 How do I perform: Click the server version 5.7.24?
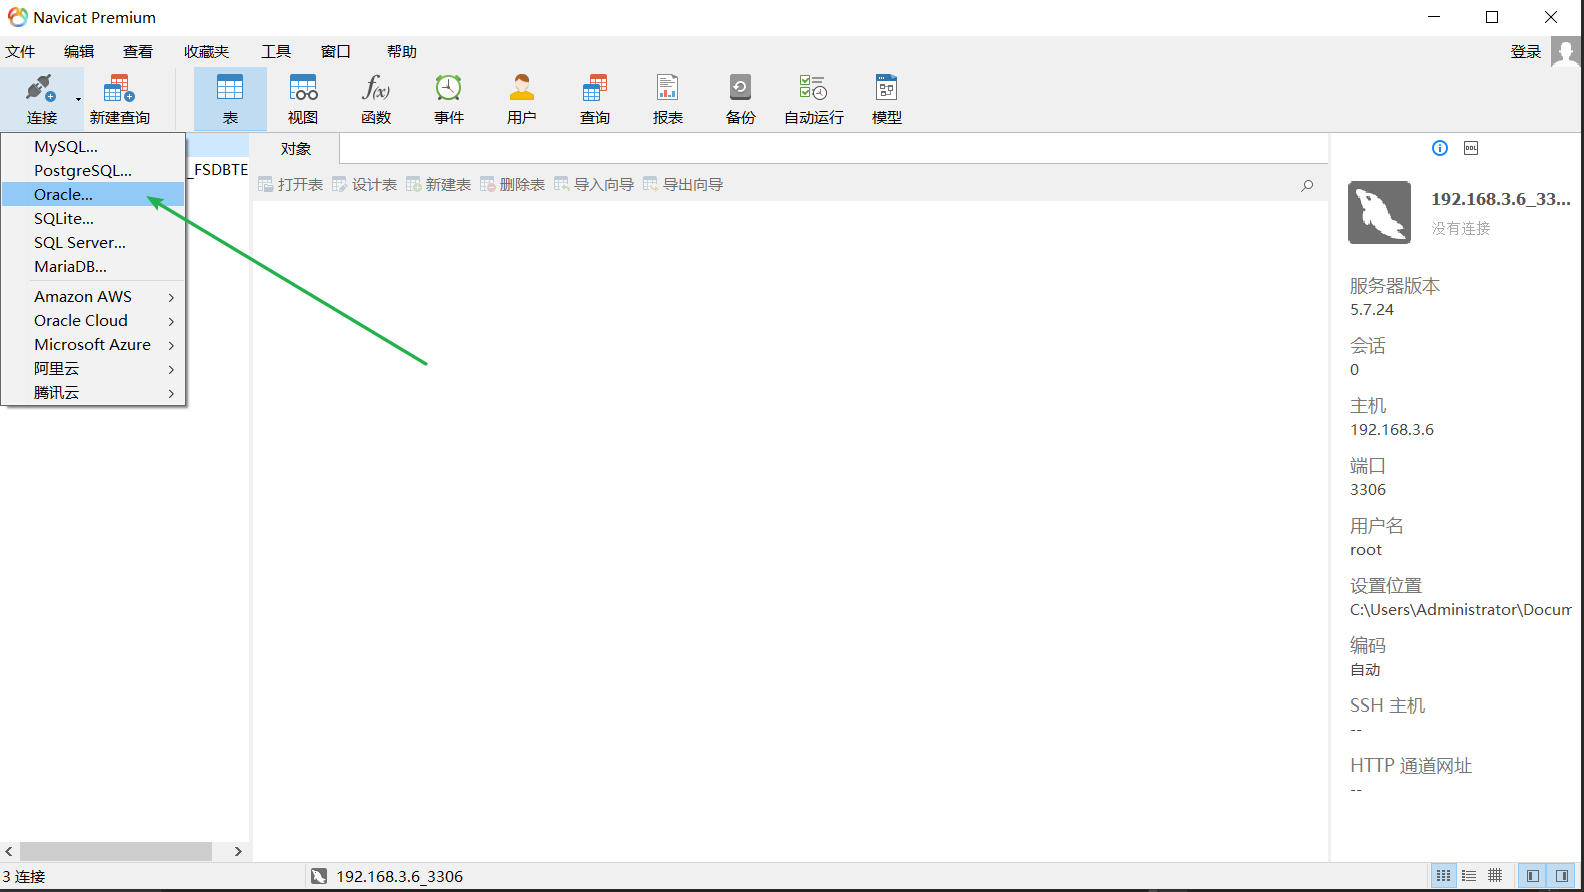(1372, 310)
